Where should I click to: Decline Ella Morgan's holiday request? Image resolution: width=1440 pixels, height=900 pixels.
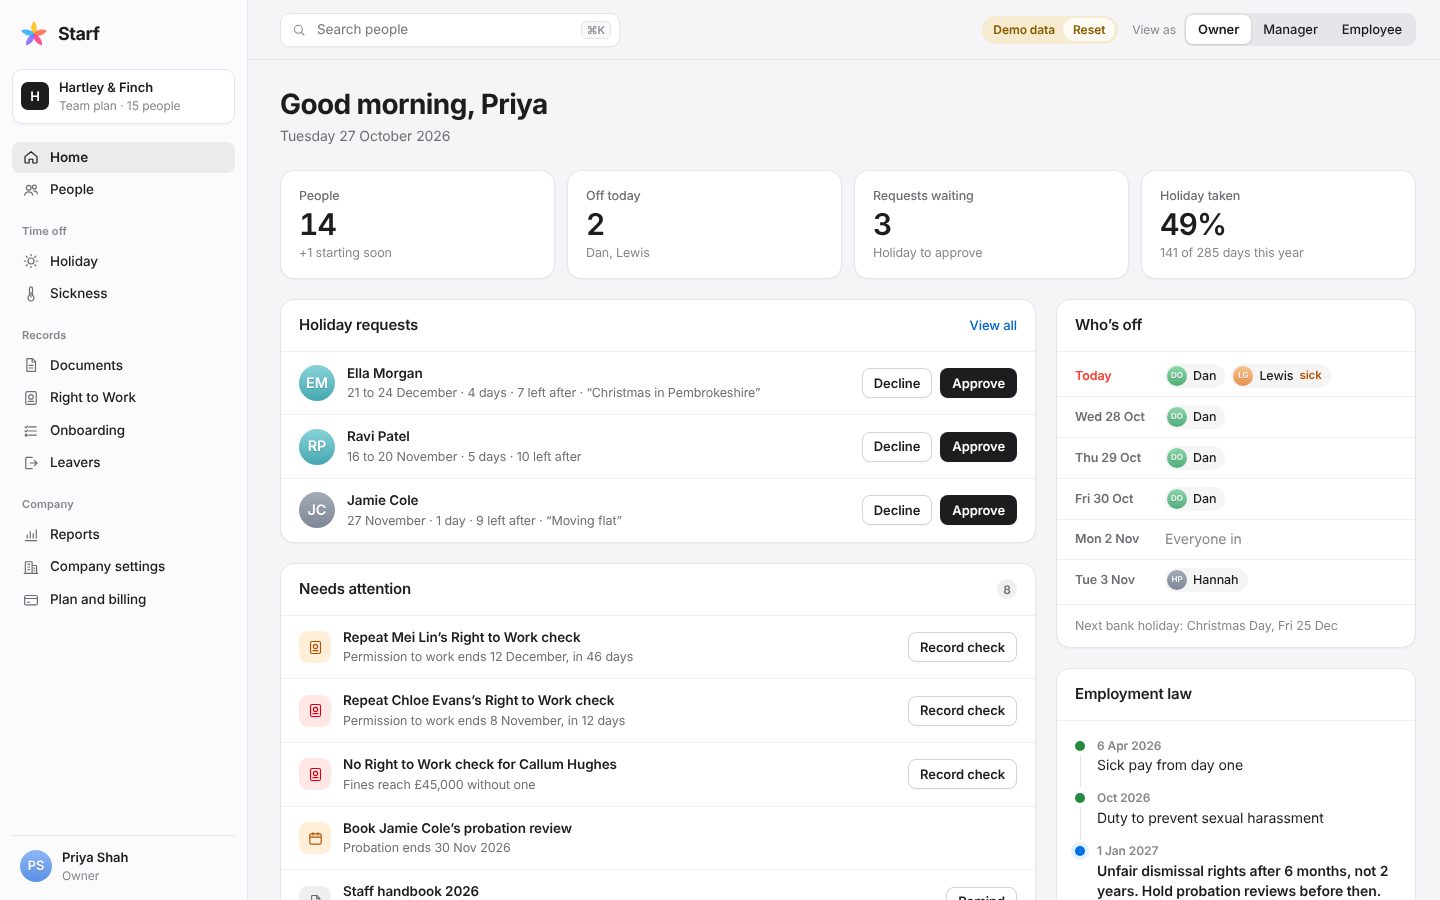click(x=897, y=383)
